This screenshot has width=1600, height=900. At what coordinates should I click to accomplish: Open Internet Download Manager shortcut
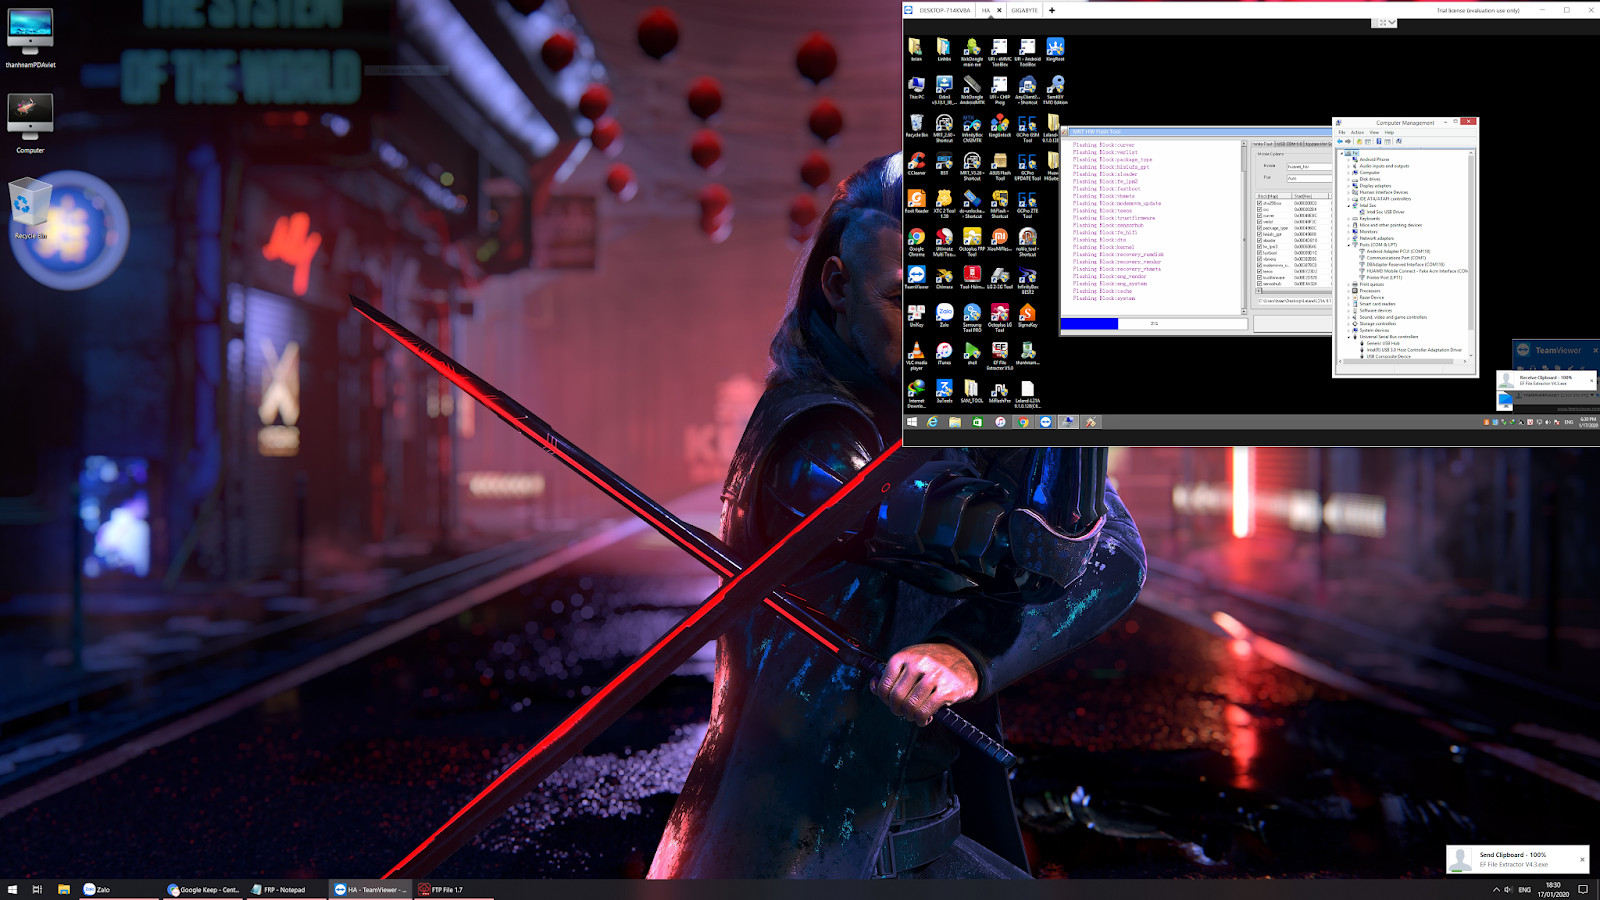[916, 392]
